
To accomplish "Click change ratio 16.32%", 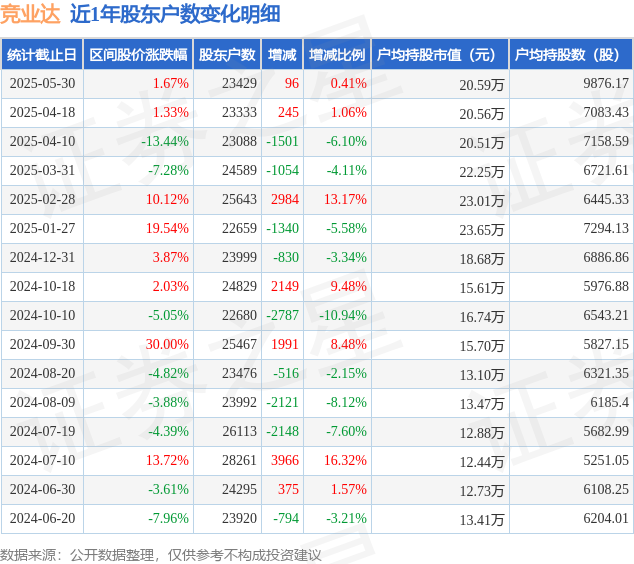I will (x=345, y=460).
